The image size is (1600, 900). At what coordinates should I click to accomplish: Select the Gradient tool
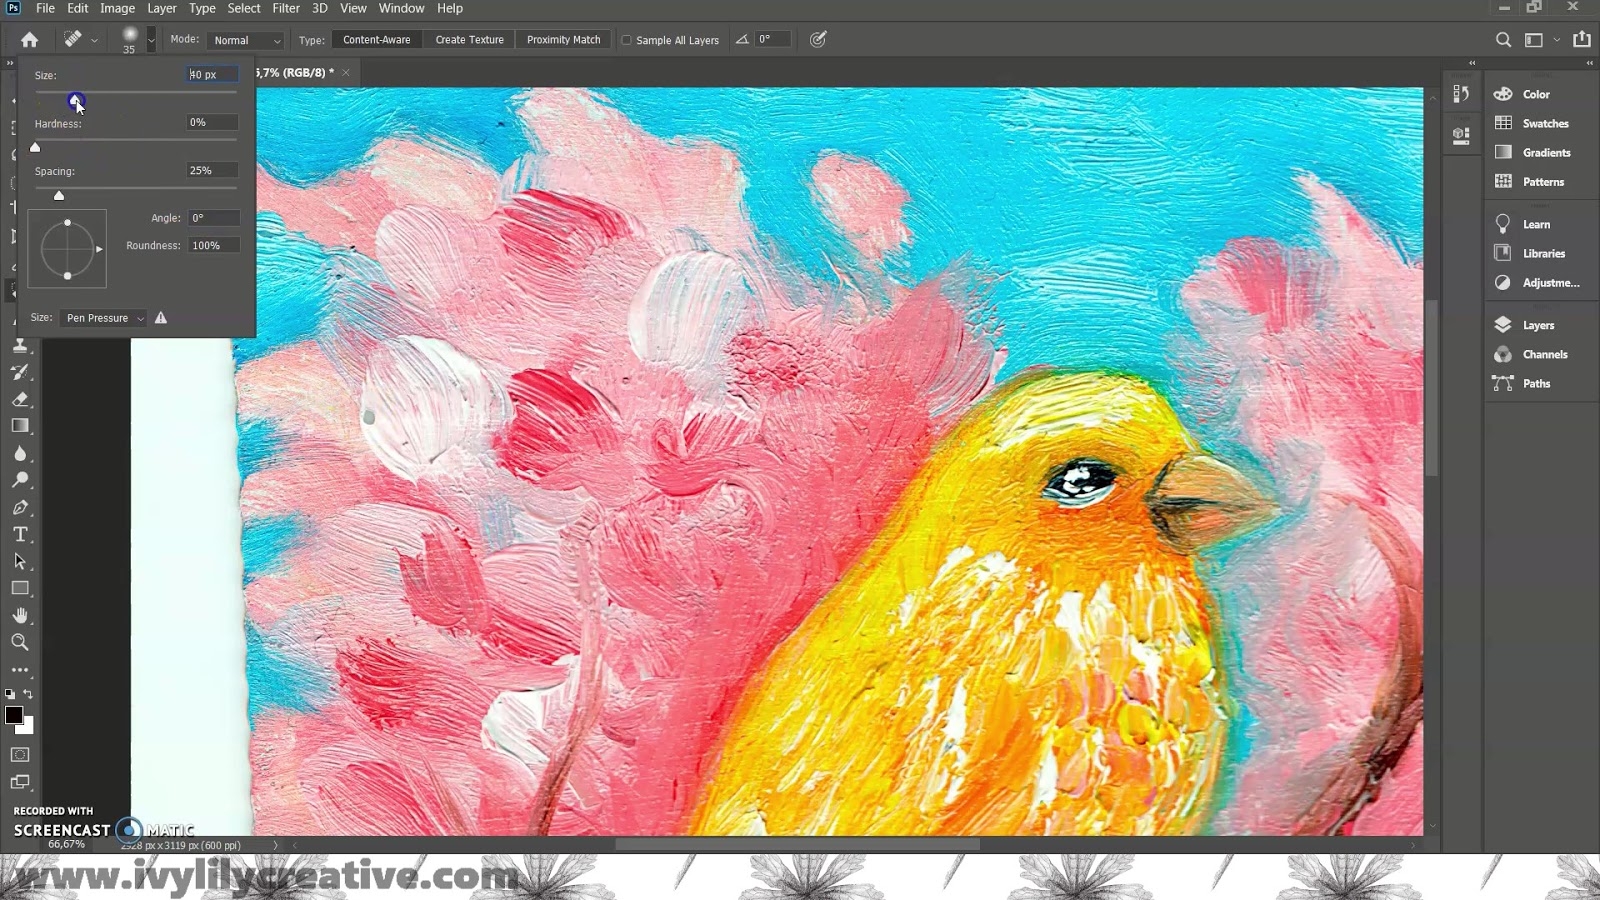[20, 426]
